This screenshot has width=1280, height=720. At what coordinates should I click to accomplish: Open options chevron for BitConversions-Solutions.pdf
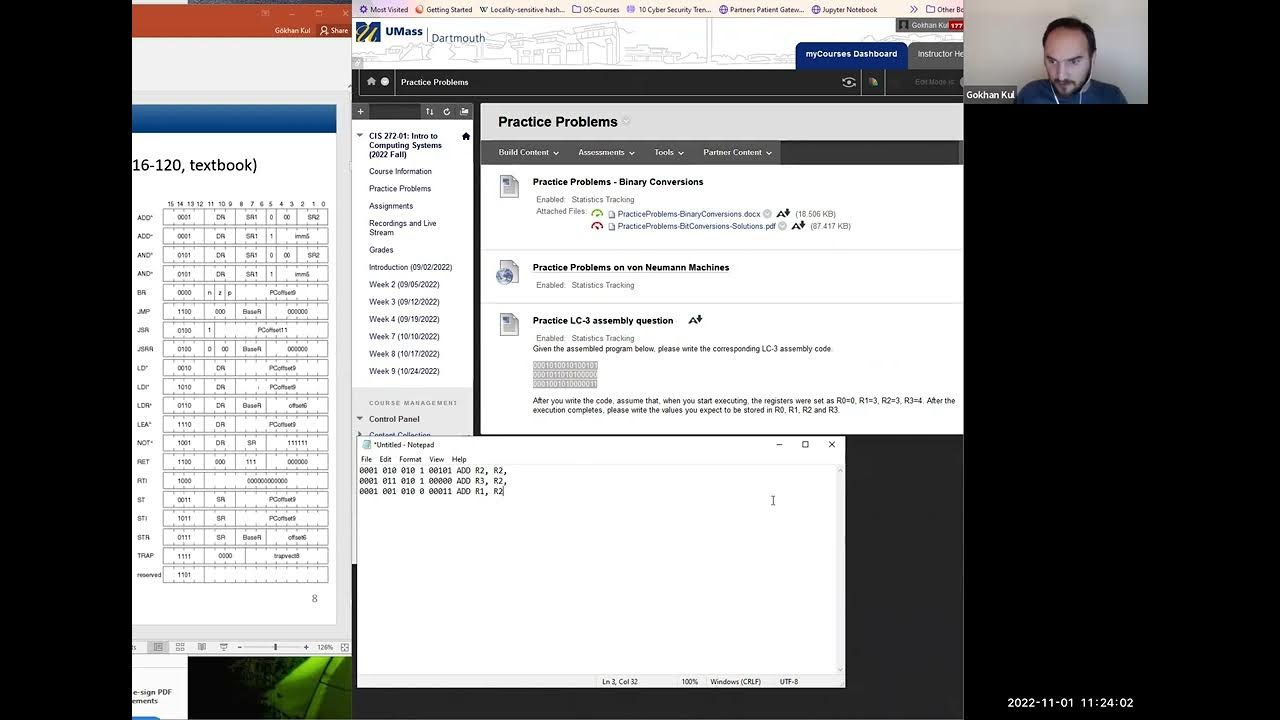783,226
